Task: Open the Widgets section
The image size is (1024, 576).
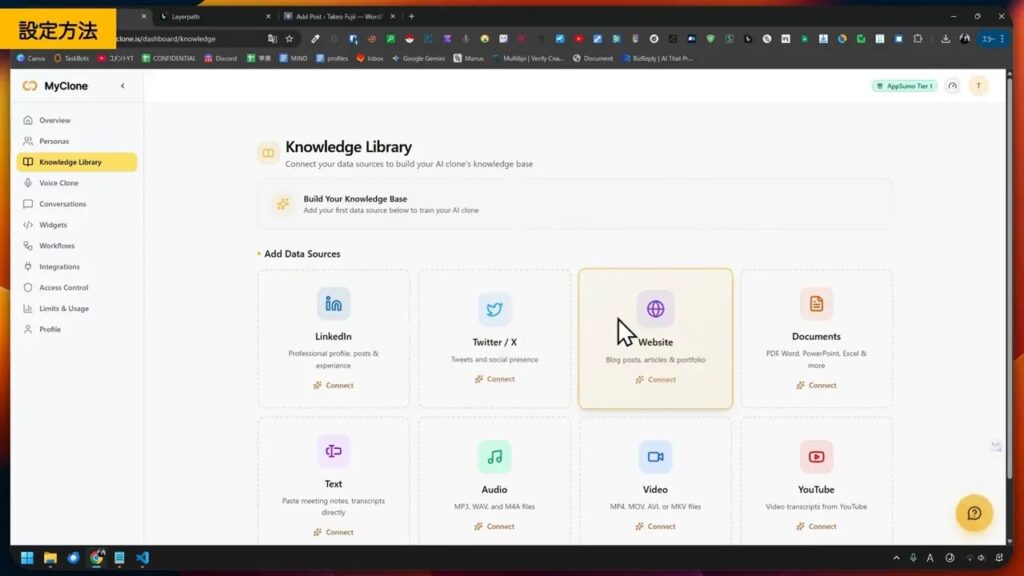Action: [x=54, y=225]
